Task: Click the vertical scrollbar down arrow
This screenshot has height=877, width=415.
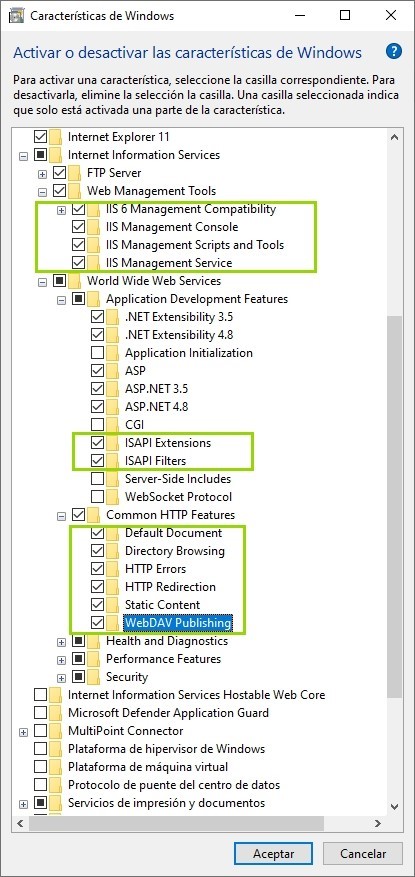Action: click(394, 806)
